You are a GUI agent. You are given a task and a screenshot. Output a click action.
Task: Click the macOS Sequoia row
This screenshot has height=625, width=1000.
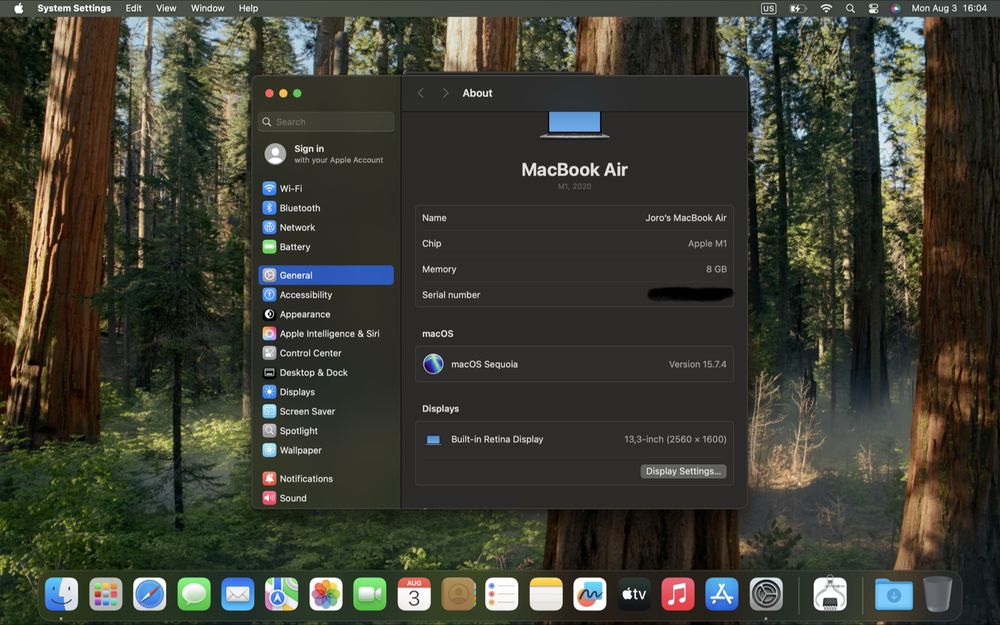(574, 364)
